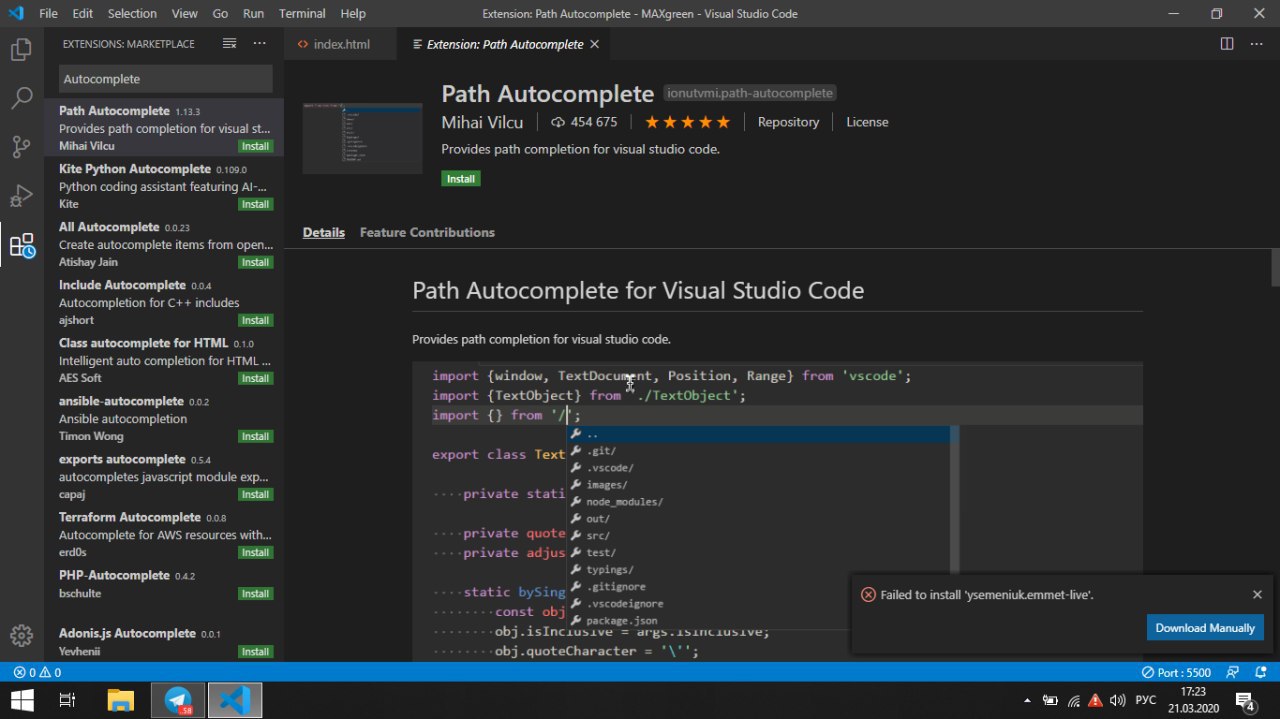The image size is (1280, 719).
Task: Open the Search view in activity bar
Action: coord(21,98)
